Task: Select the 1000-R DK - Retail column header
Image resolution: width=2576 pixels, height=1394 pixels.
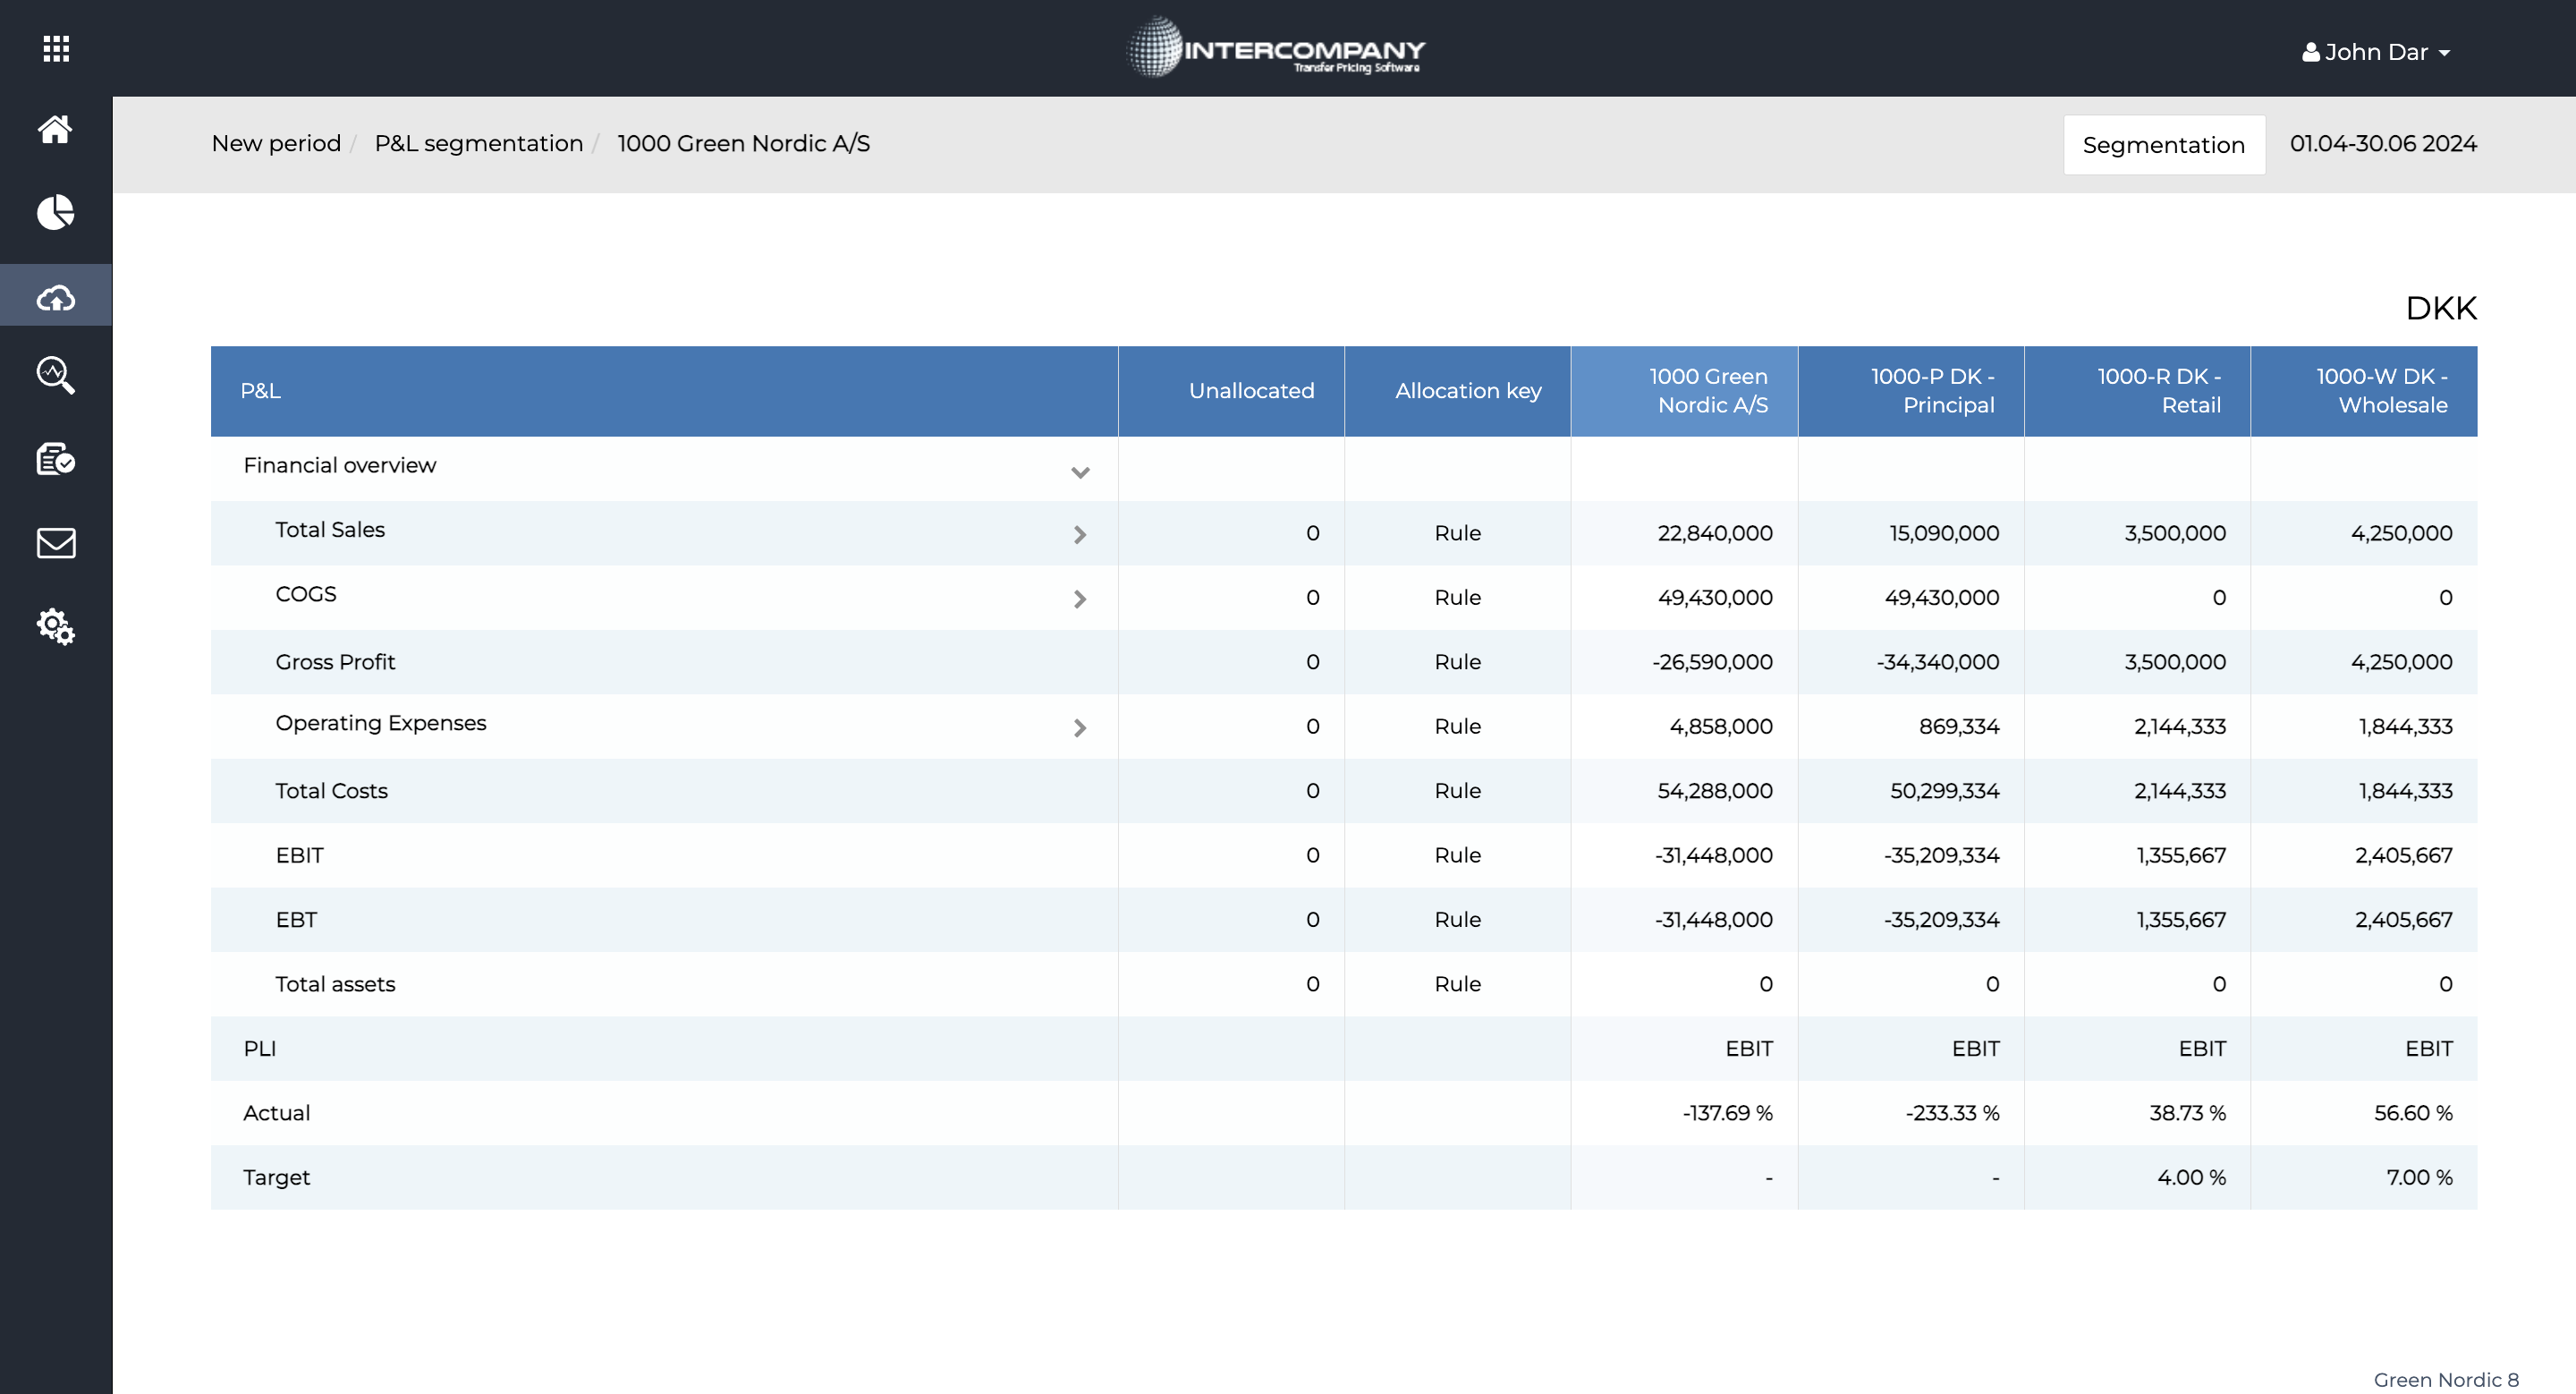Action: (2138, 391)
